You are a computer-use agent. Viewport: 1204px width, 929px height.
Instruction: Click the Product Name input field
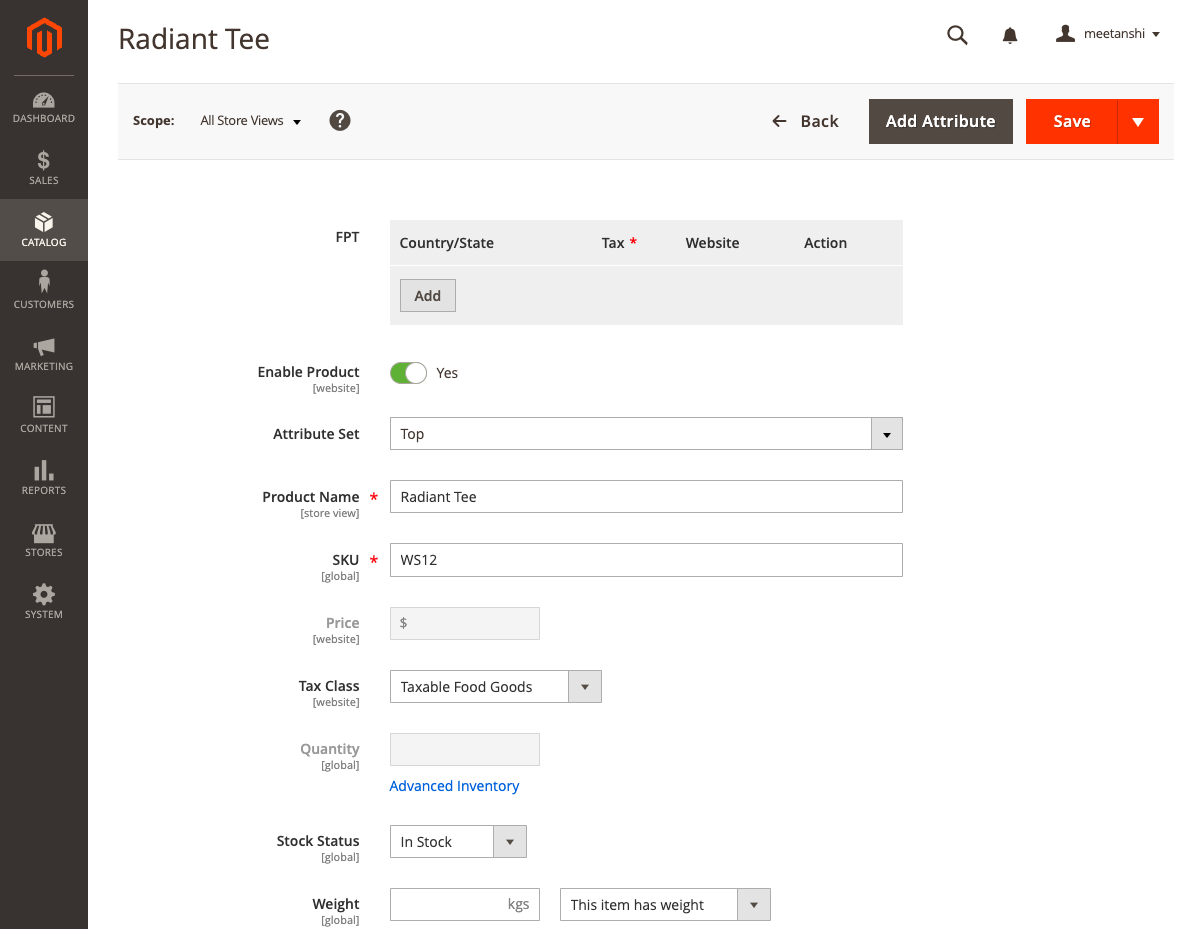[646, 497]
